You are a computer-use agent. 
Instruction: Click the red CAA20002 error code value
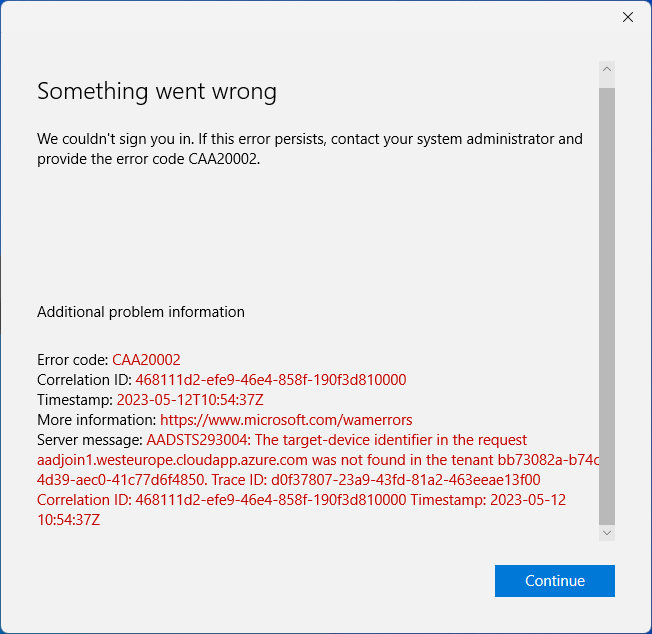tap(146, 360)
